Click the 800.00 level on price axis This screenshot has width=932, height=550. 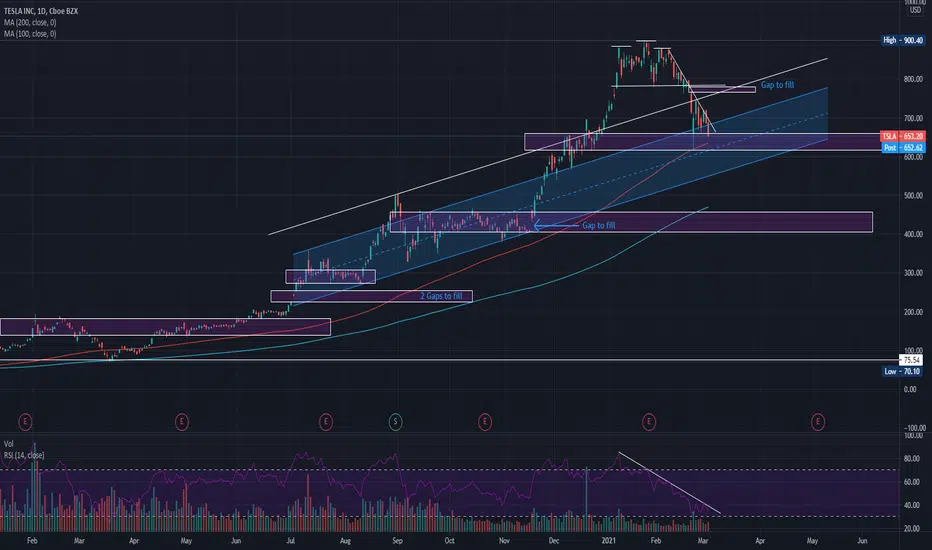(913, 79)
